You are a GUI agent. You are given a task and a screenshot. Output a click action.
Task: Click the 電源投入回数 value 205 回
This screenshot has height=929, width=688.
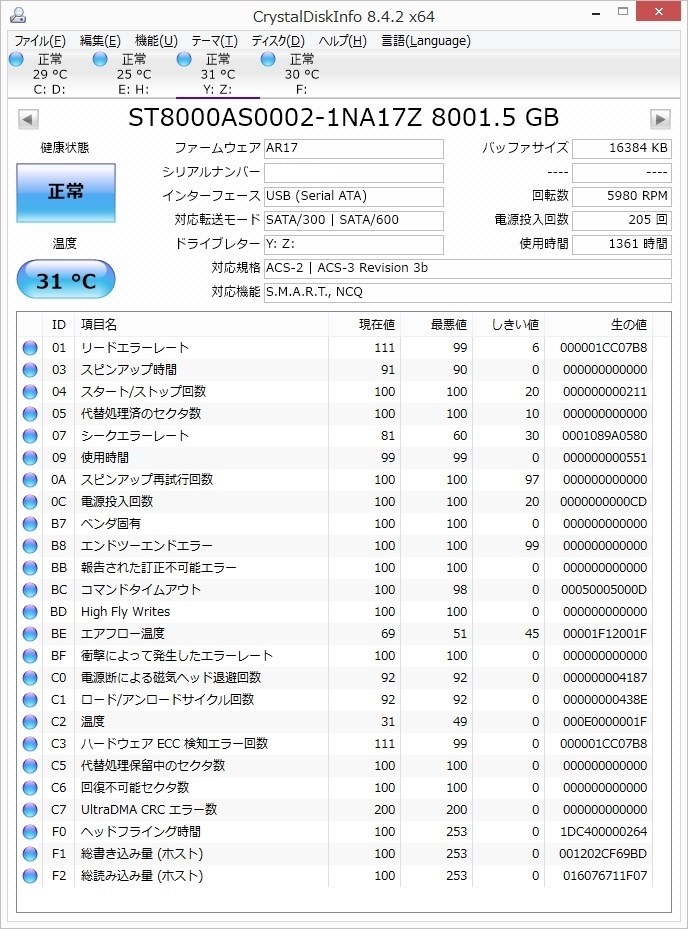(x=622, y=220)
